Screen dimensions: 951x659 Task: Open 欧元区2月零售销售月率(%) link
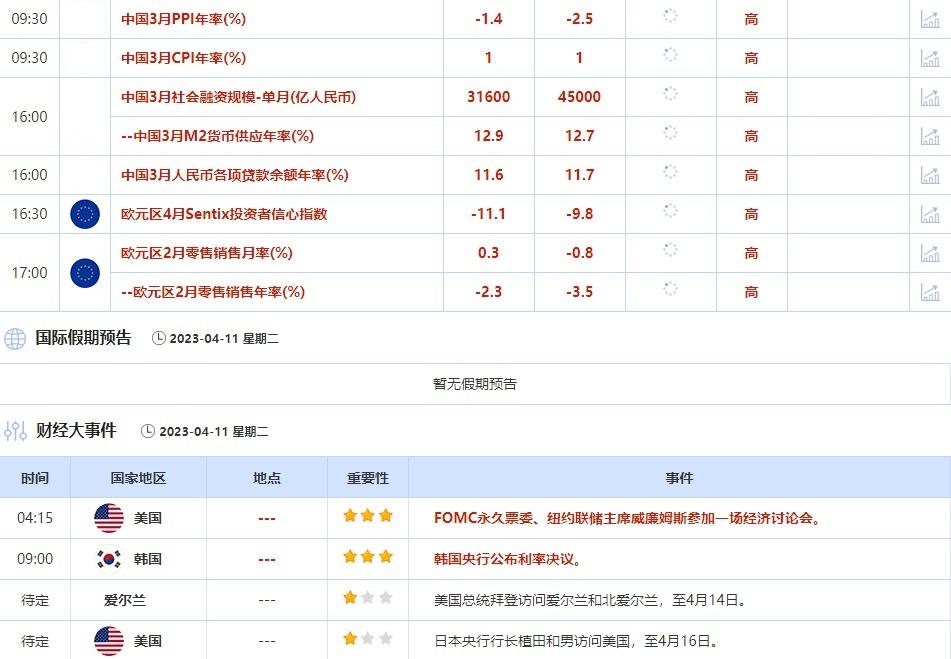point(206,253)
